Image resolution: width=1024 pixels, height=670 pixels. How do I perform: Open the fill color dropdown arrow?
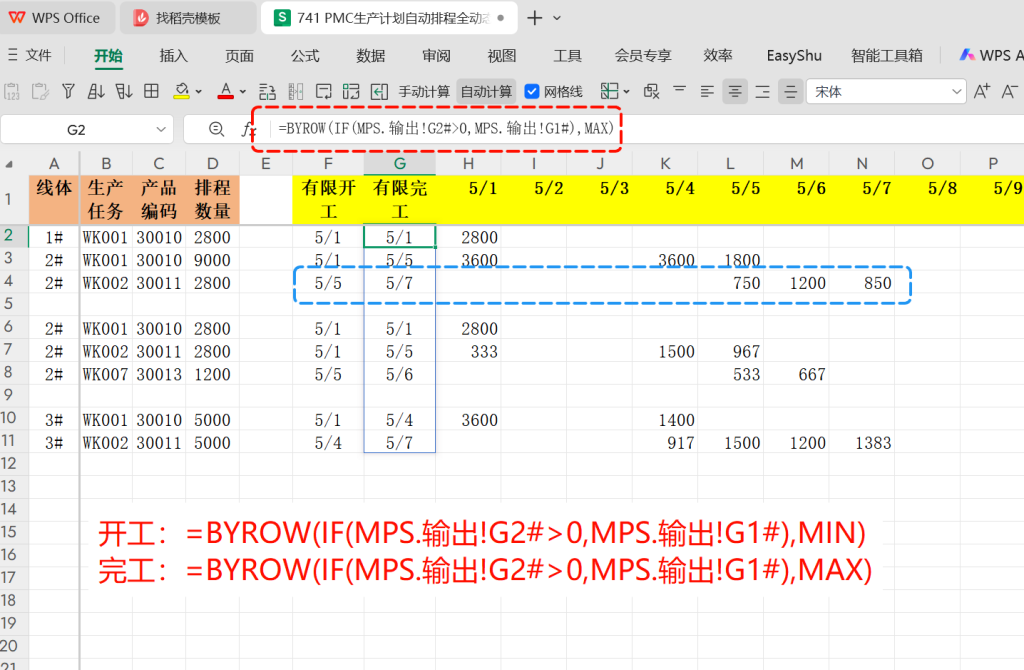(199, 92)
